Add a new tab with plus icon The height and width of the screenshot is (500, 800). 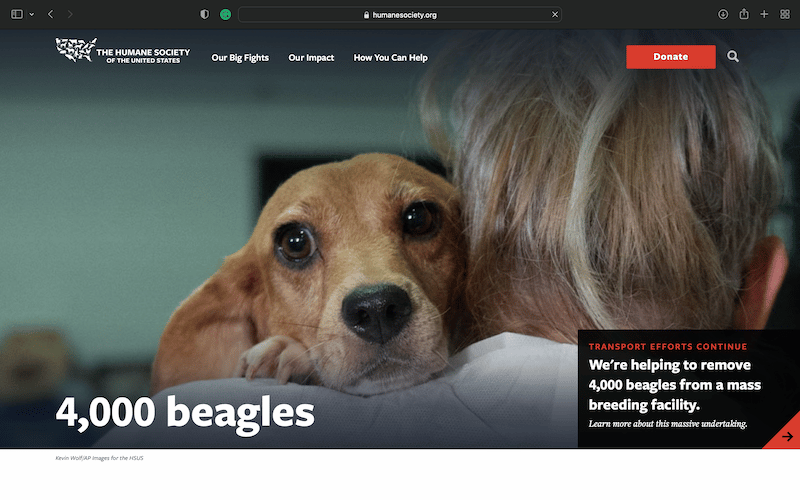tap(764, 14)
